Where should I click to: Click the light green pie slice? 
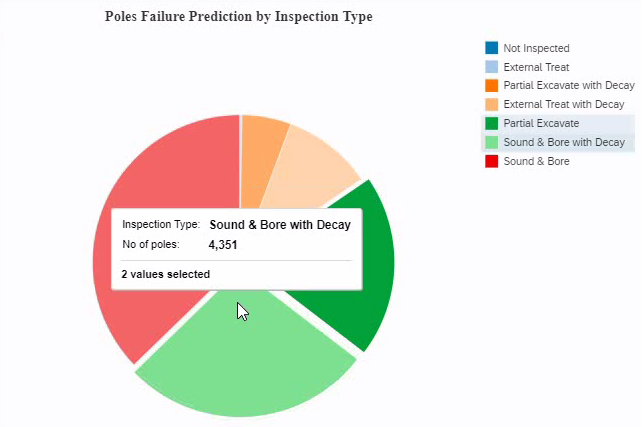pyautogui.click(x=245, y=360)
